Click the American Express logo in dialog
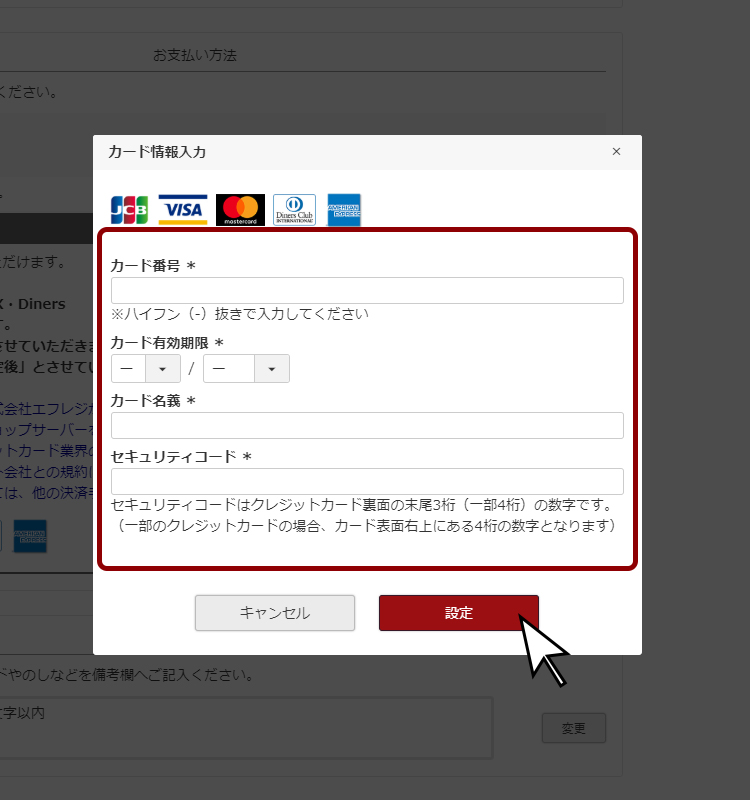The image size is (750, 800). pyautogui.click(x=344, y=210)
